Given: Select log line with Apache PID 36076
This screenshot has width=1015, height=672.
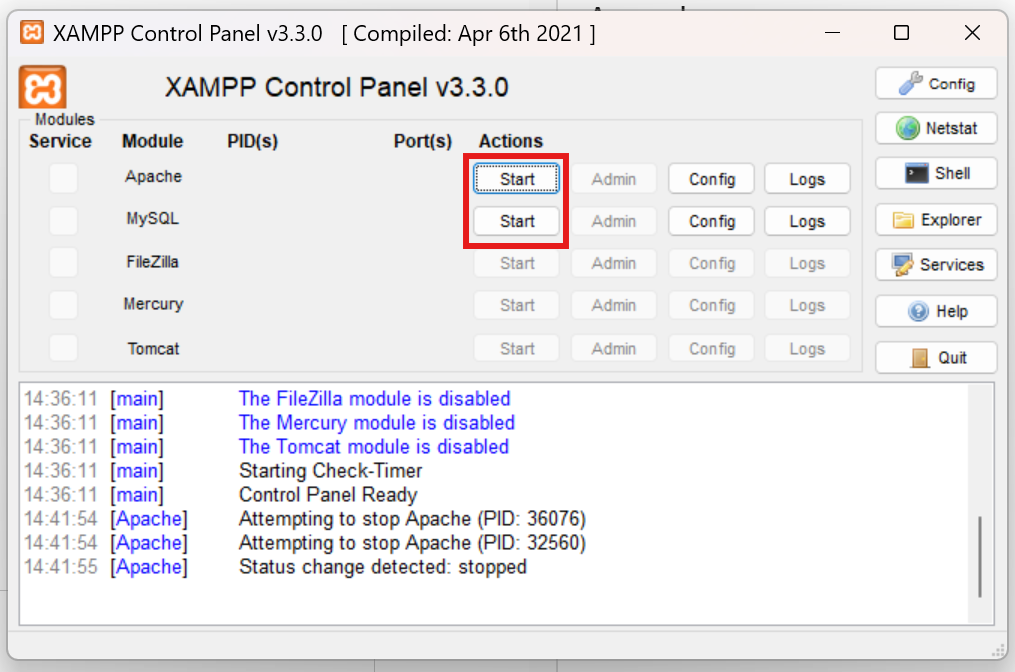Looking at the screenshot, I should pyautogui.click(x=412, y=519).
